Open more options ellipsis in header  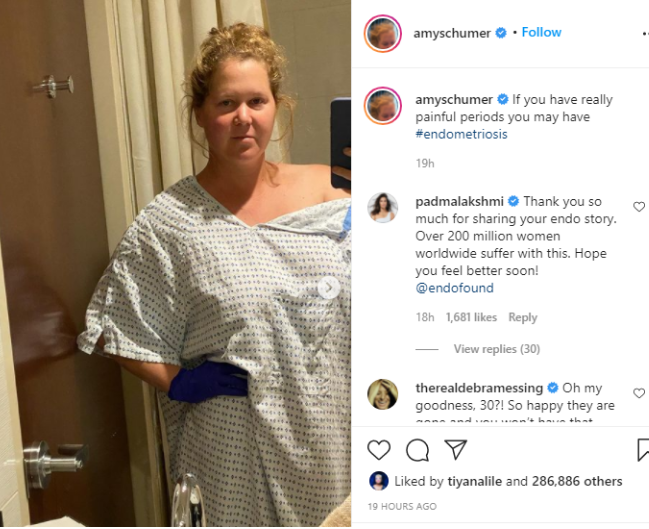645,34
